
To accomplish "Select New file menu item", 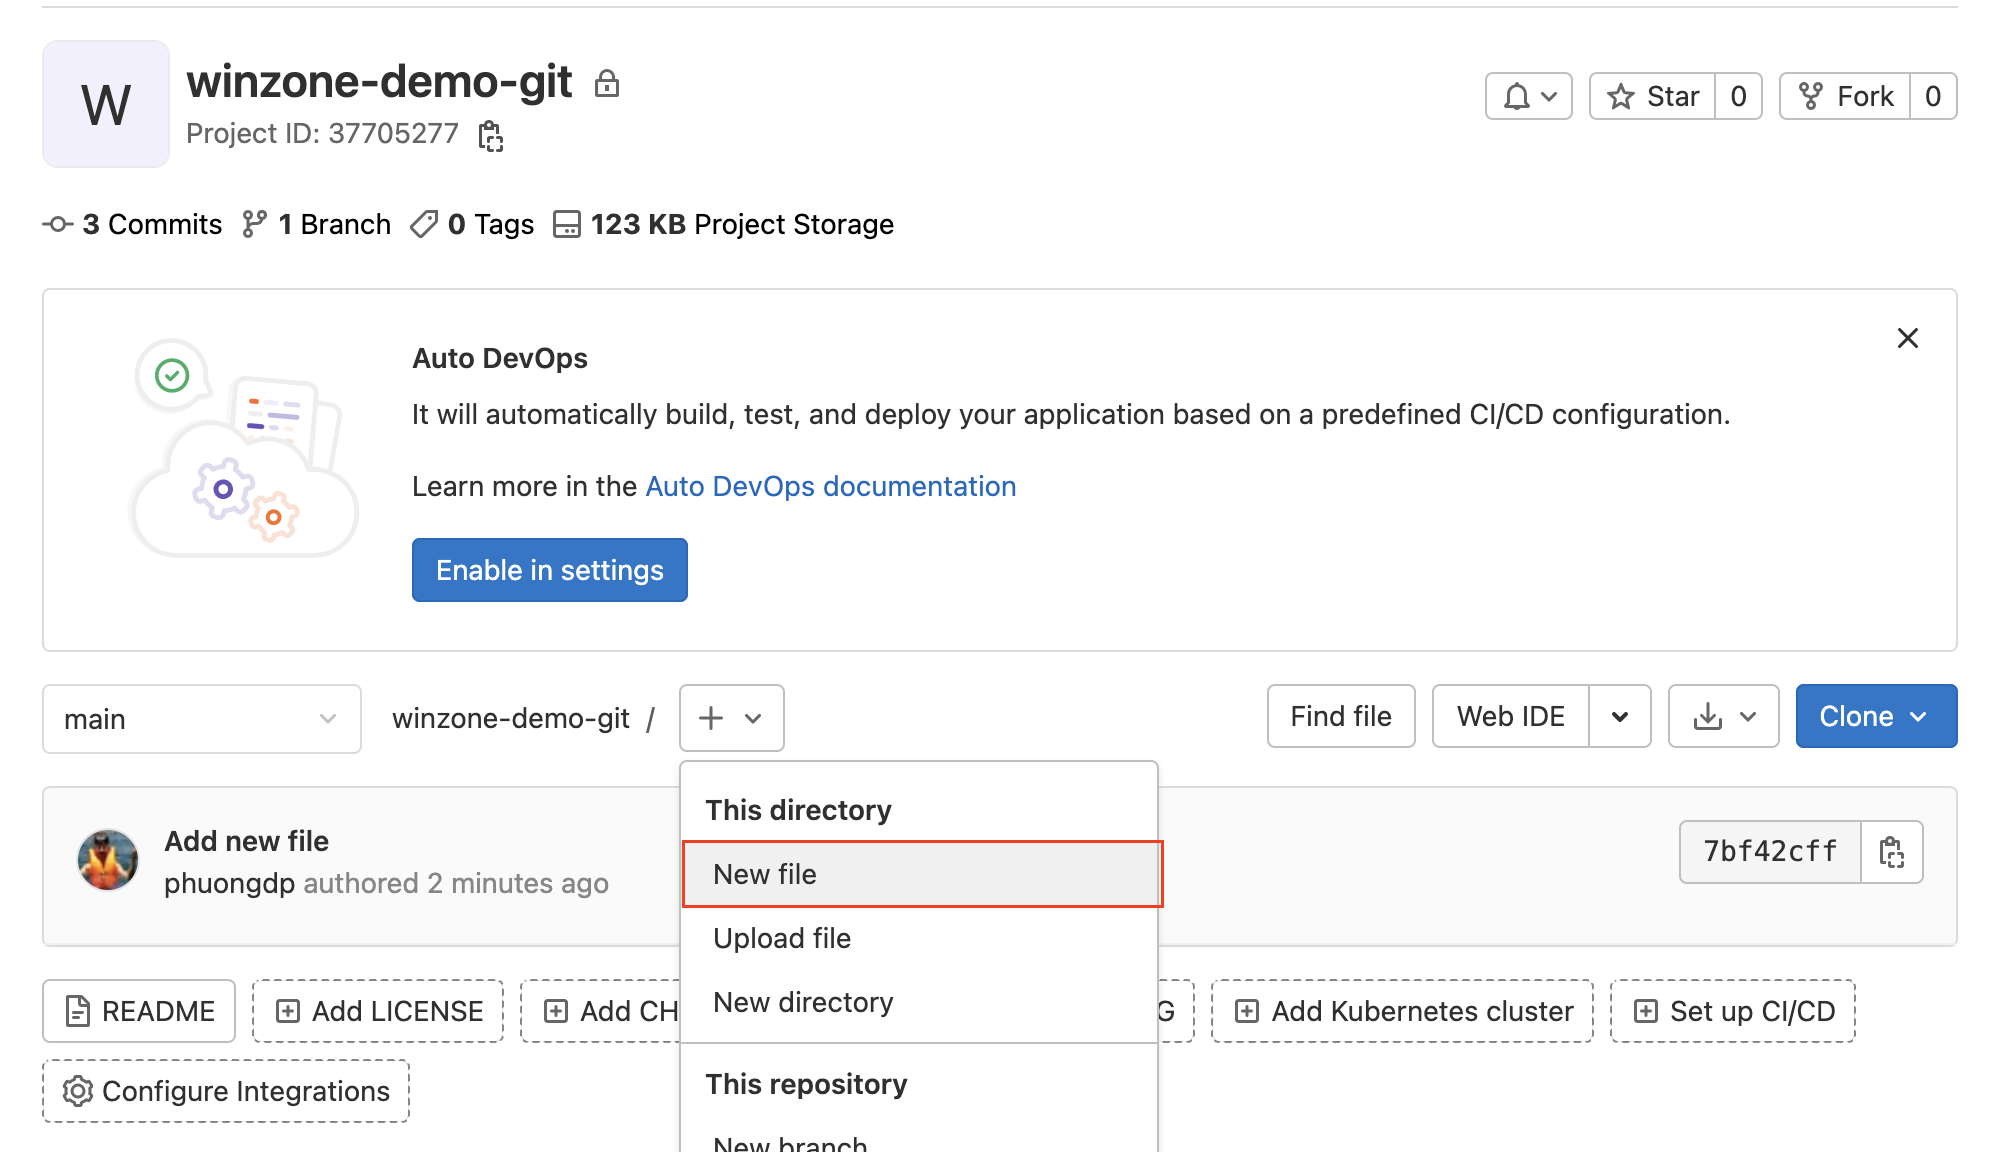I will (922, 874).
